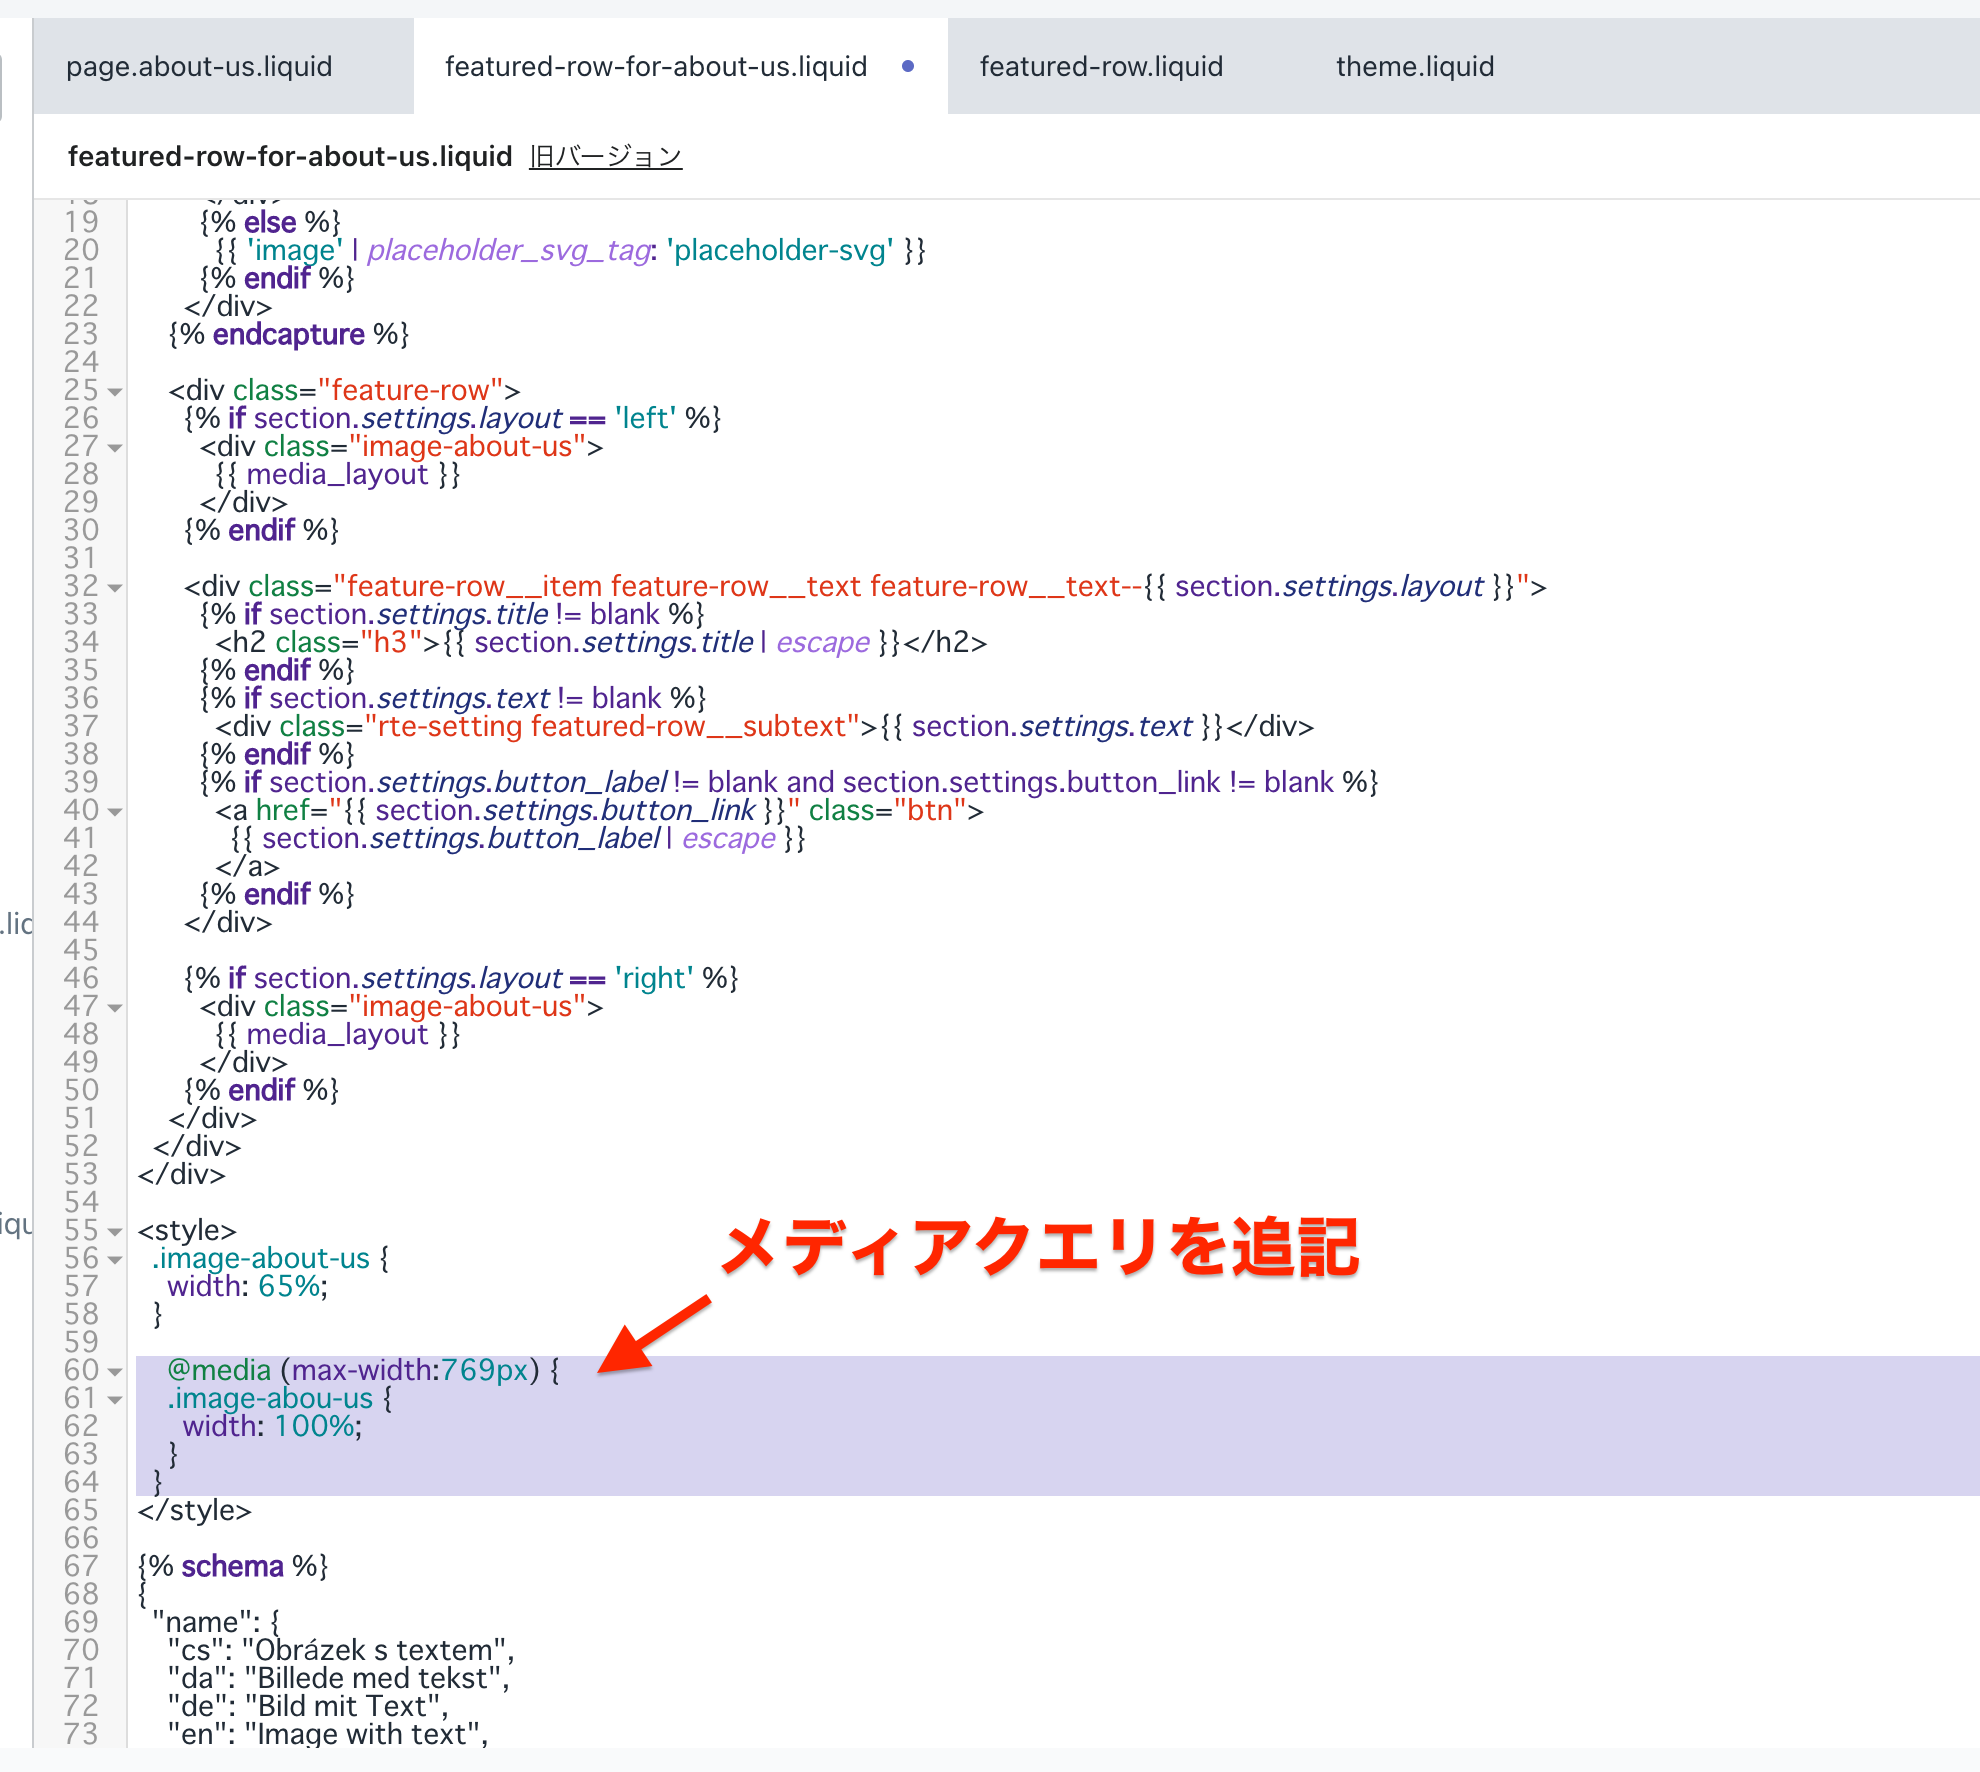Fold the anchor tag at line 40
Screen dimensions: 1980x1772
click(115, 812)
